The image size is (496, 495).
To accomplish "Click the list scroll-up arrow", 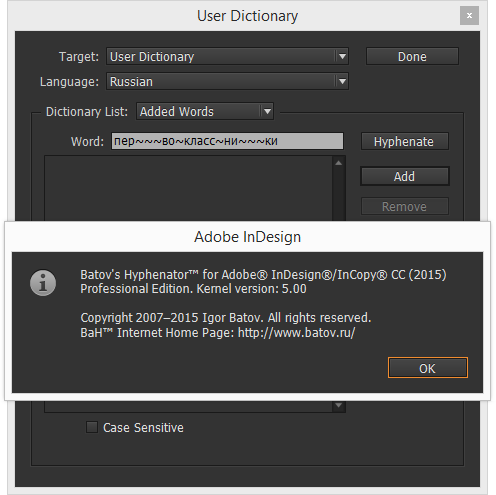I will click(x=339, y=163).
